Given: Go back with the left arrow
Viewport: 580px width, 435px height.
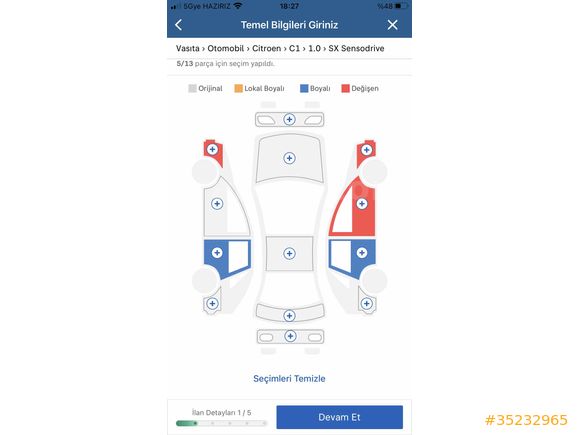Looking at the screenshot, I should point(179,25).
